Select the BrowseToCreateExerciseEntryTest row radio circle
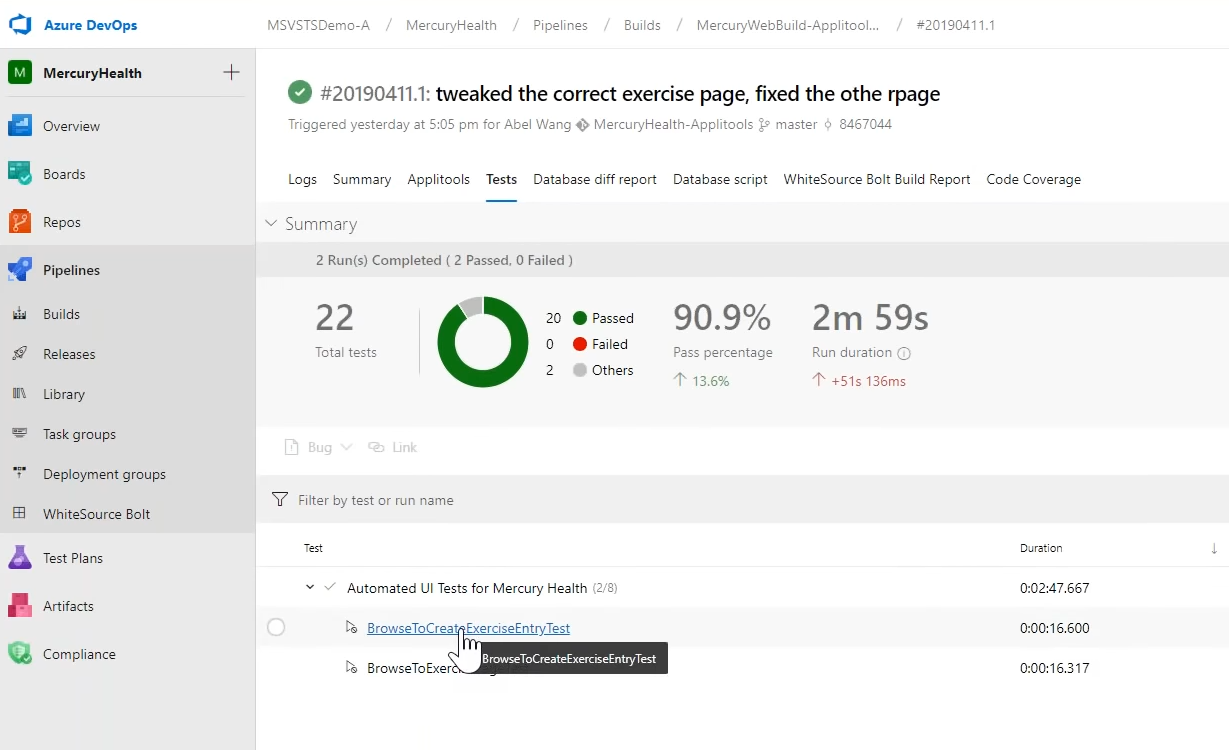This screenshot has height=750, width=1229. [x=276, y=627]
